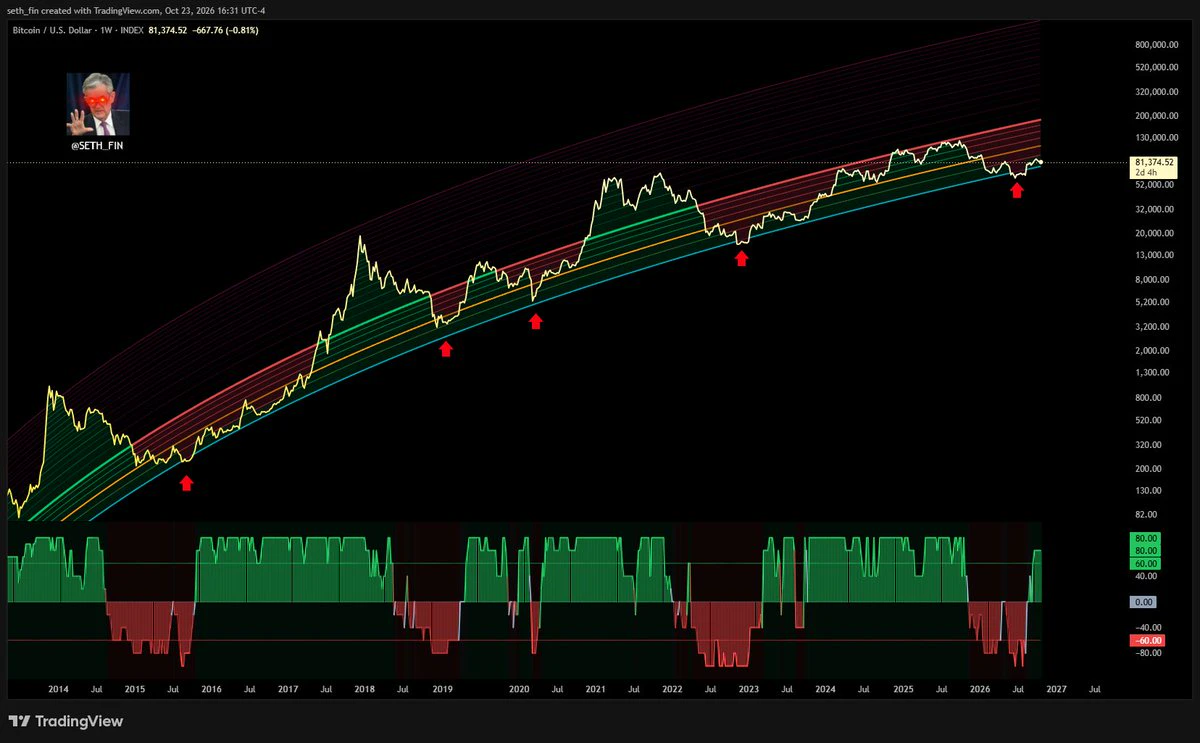
Task: Select the 320,000.00 price axis label
Action: 1155,91
